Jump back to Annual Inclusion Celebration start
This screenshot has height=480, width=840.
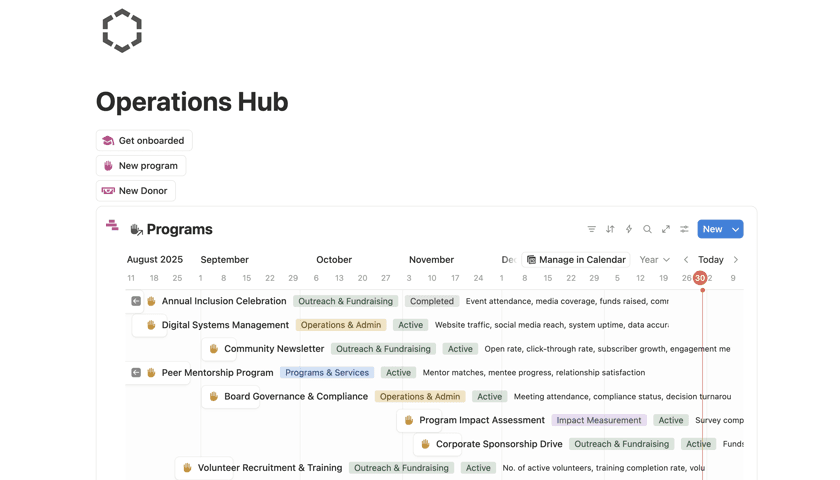click(x=136, y=301)
